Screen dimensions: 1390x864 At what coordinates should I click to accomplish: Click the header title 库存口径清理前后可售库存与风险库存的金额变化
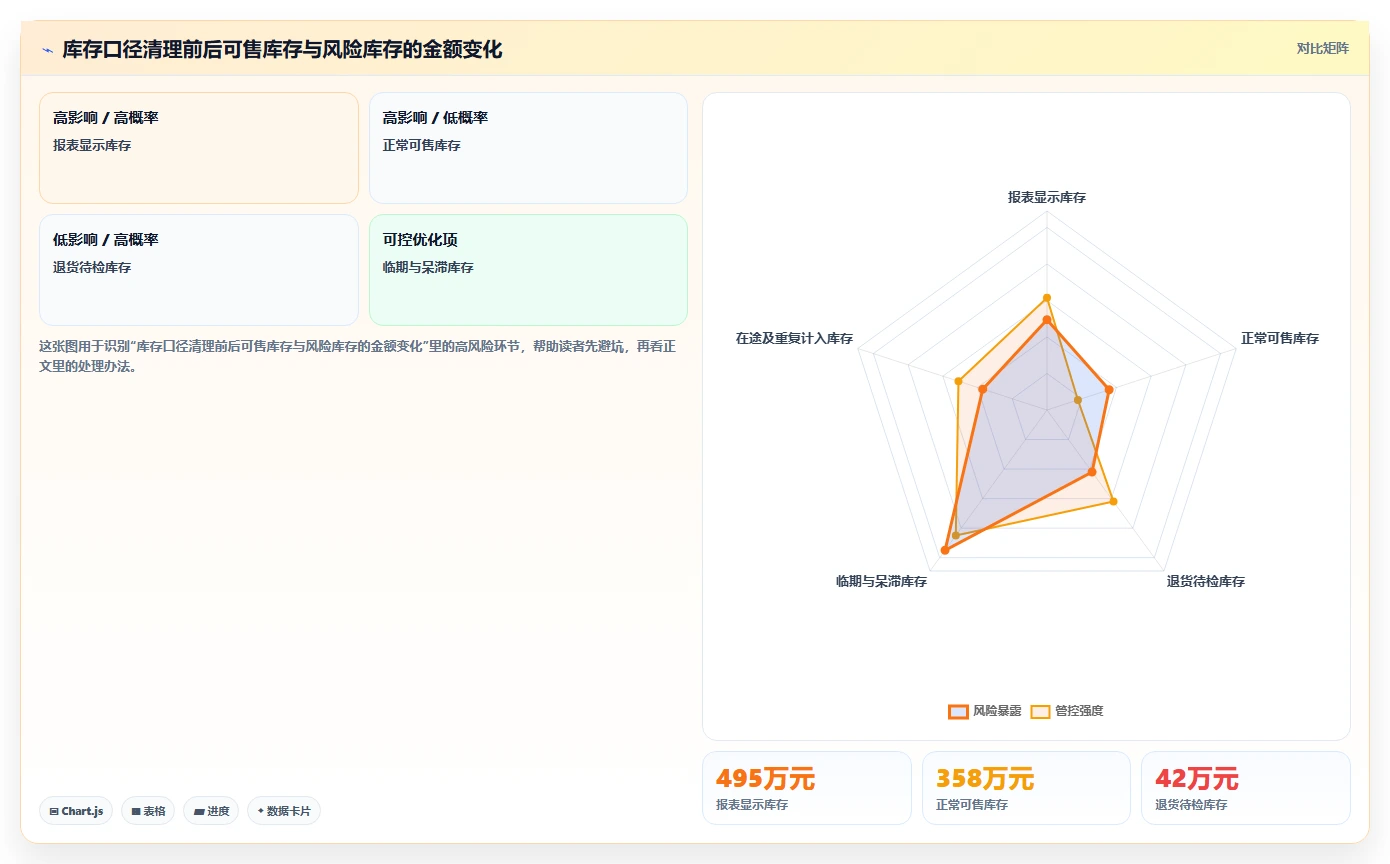(x=282, y=50)
